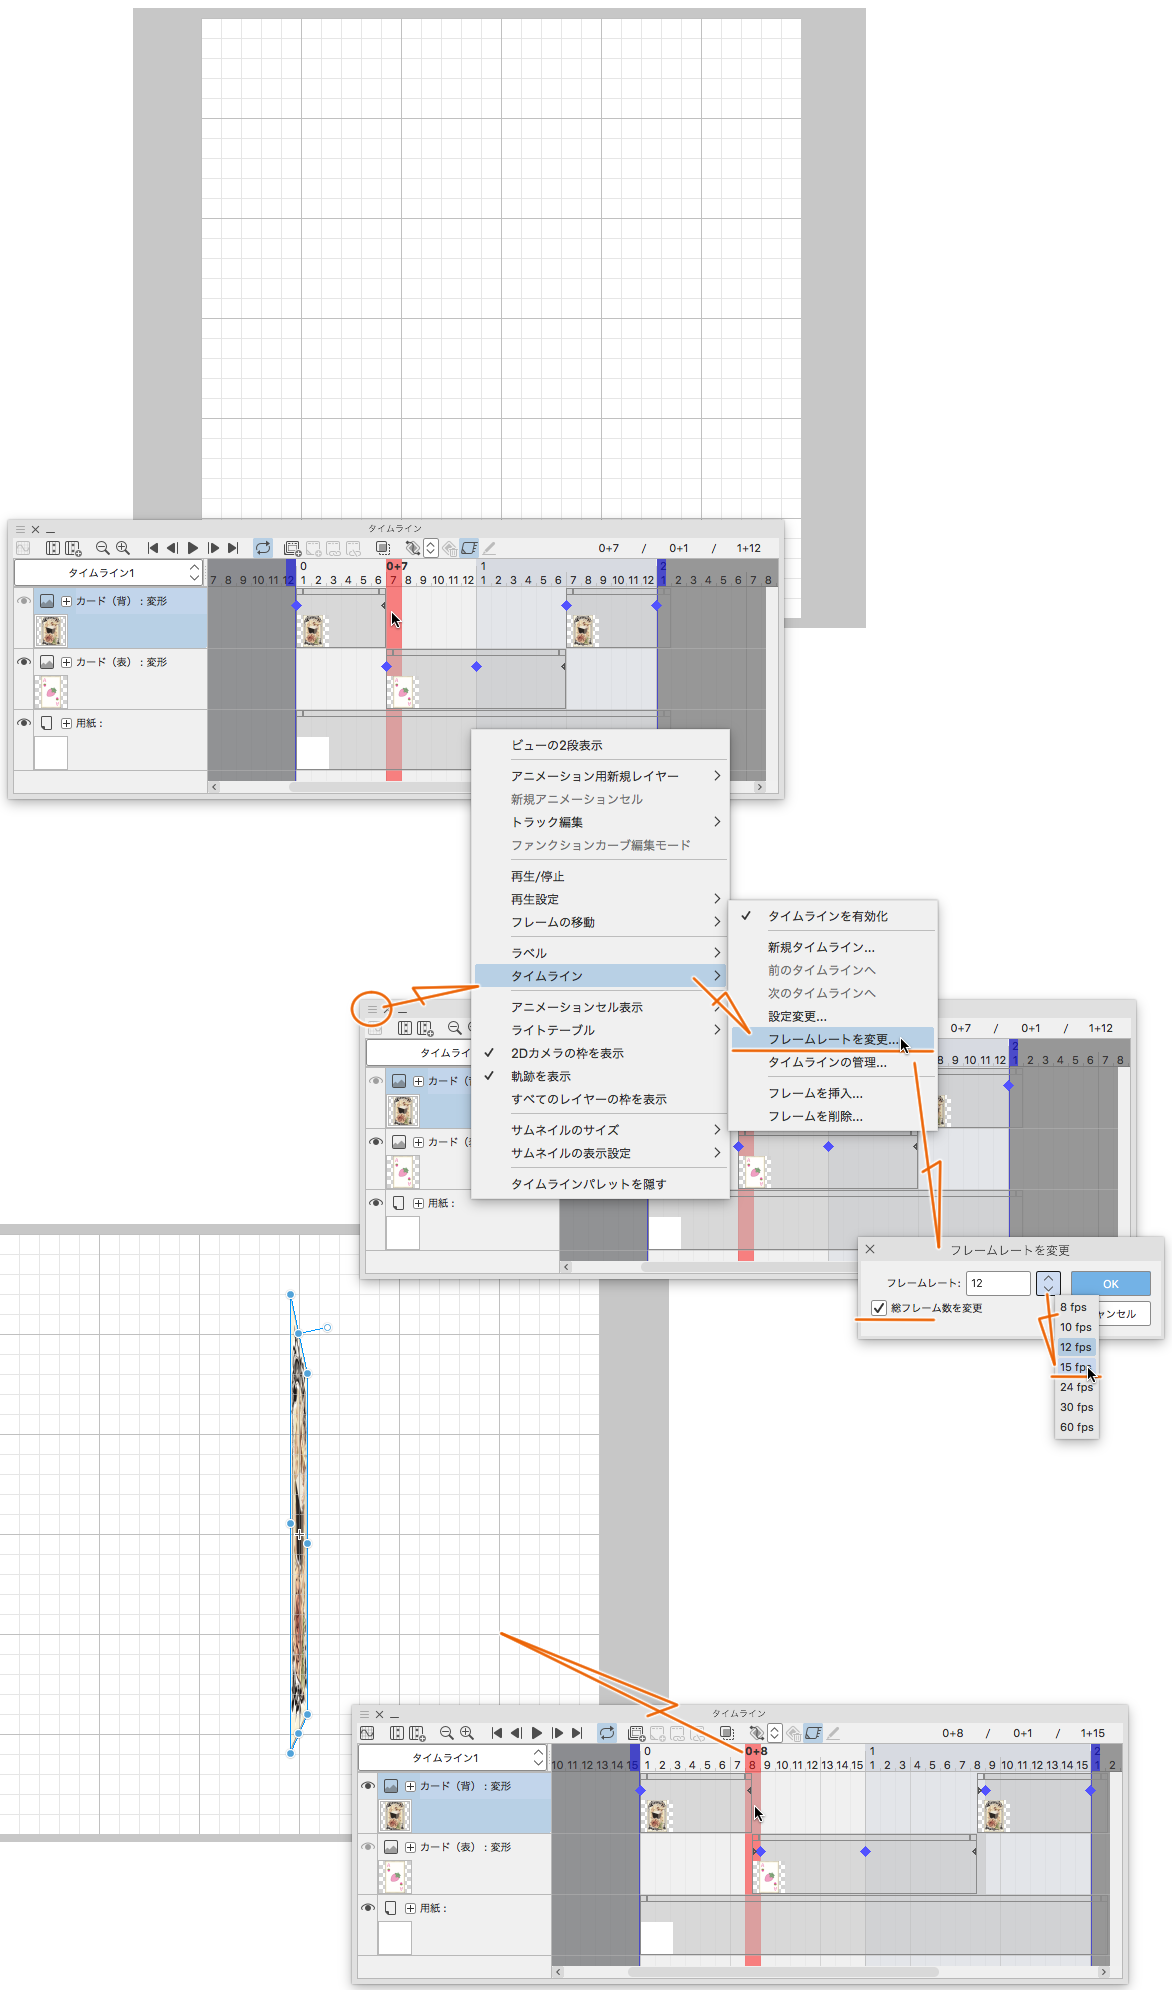Choose フレームを挿入... in submenu

(x=833, y=1093)
